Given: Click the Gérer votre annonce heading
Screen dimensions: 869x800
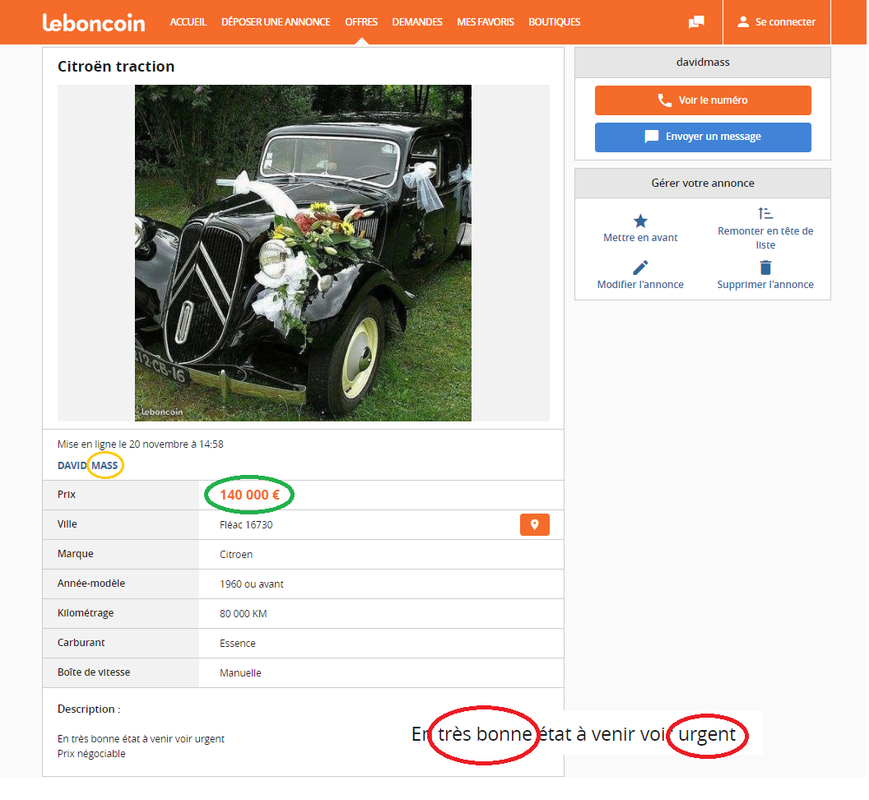Looking at the screenshot, I should [x=703, y=183].
